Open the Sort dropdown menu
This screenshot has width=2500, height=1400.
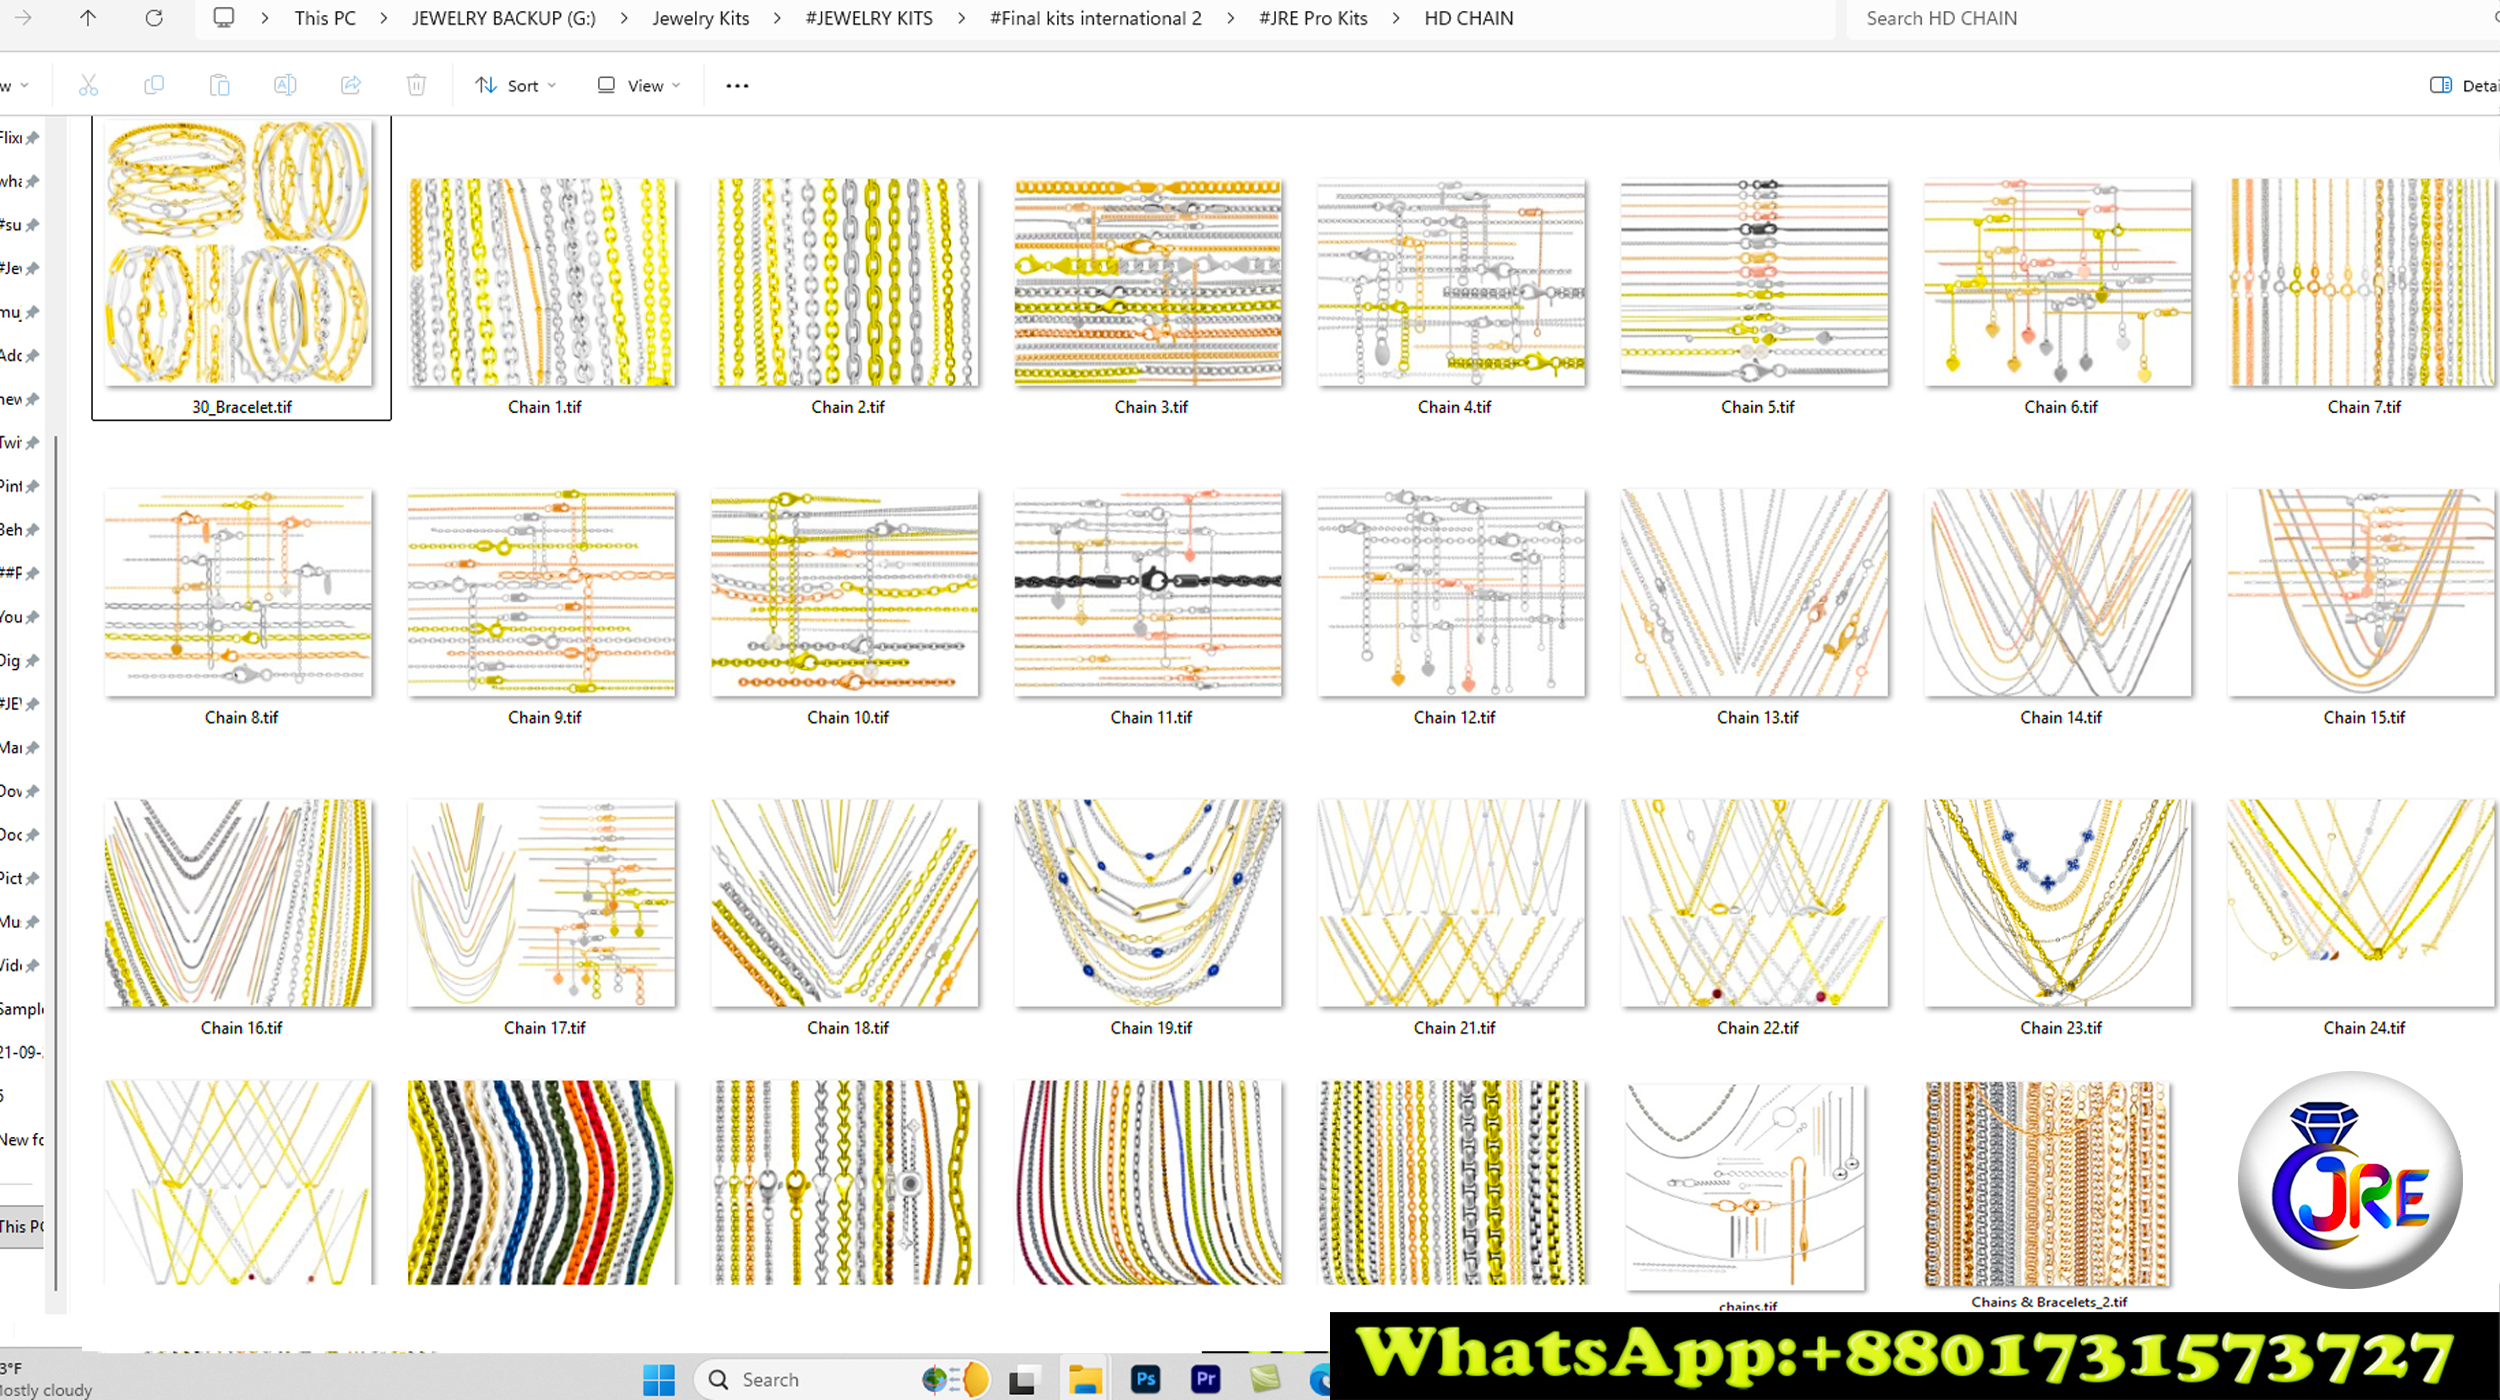click(x=515, y=86)
